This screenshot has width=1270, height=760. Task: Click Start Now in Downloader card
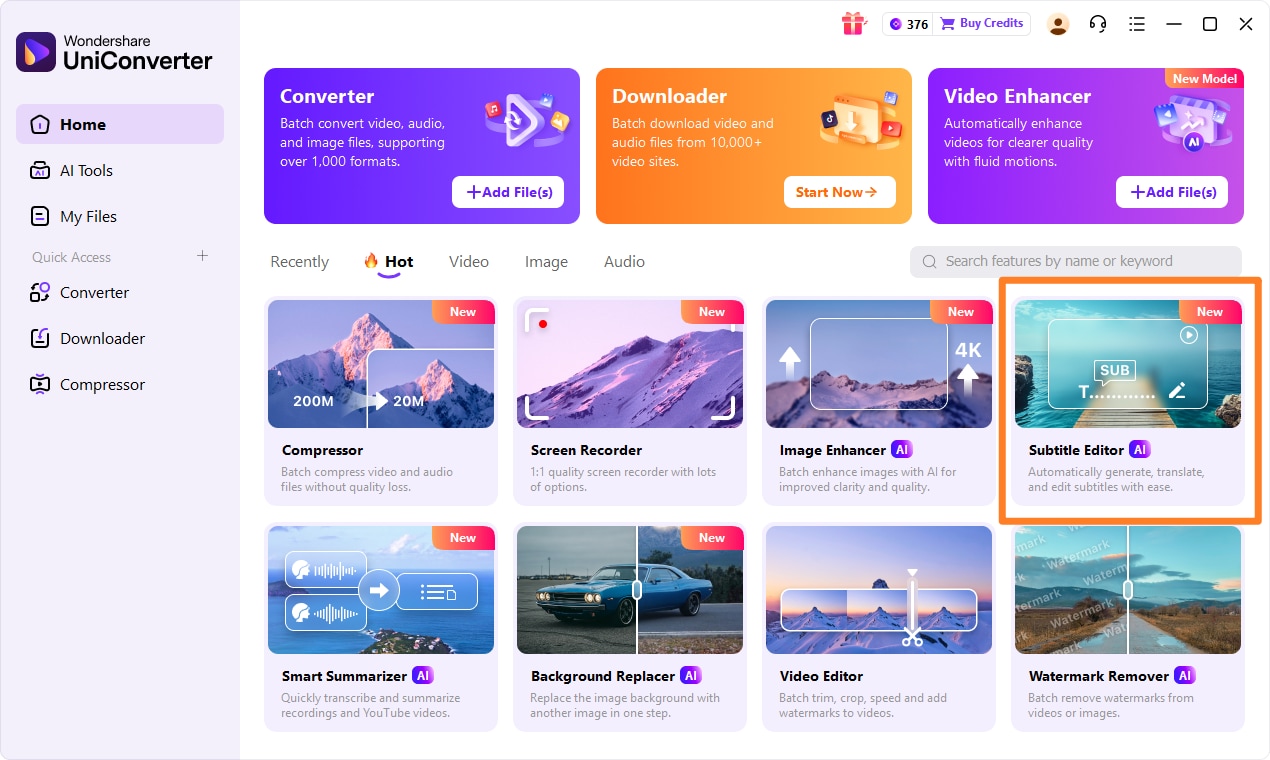(840, 192)
